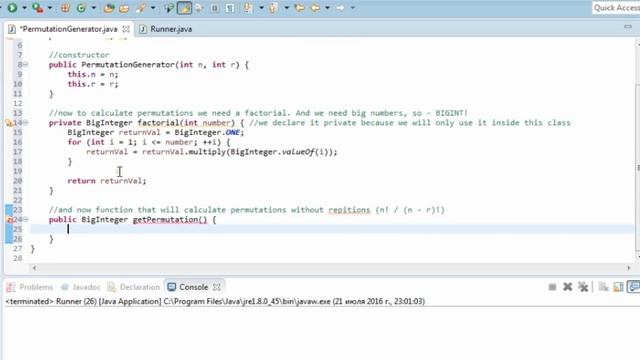Click the editor horizontal scrollbar right arrow
640x360 pixels.
pos(629,268)
